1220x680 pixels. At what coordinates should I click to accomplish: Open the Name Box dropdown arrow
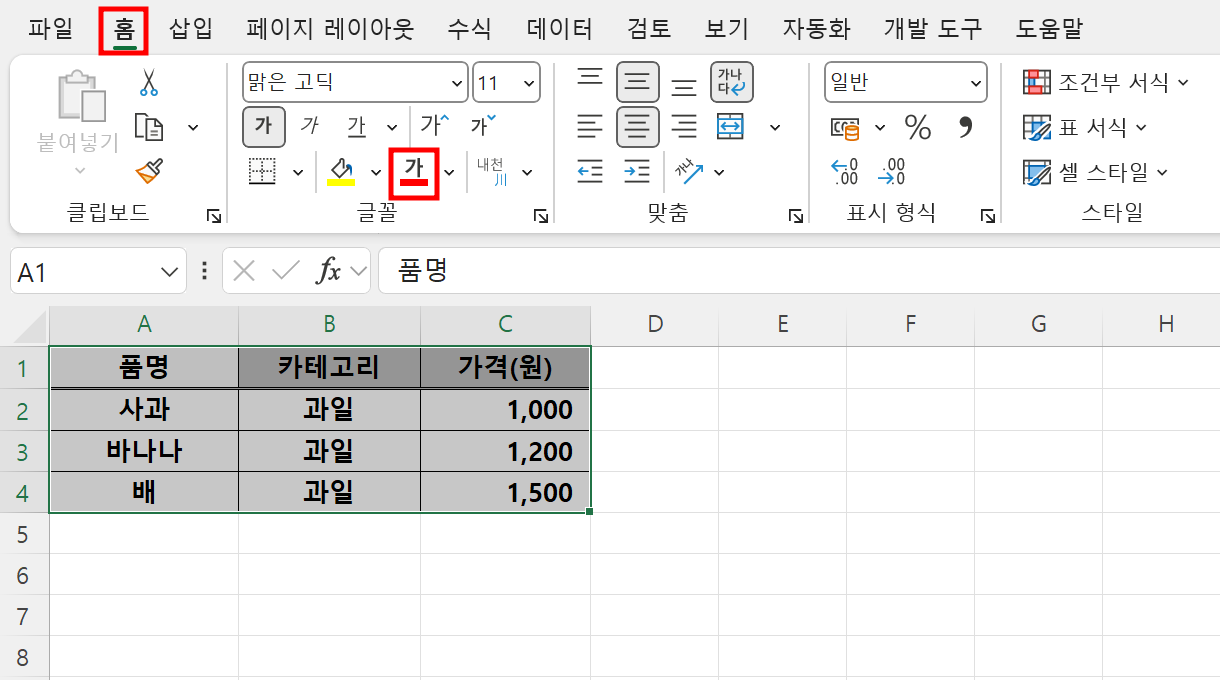(168, 271)
